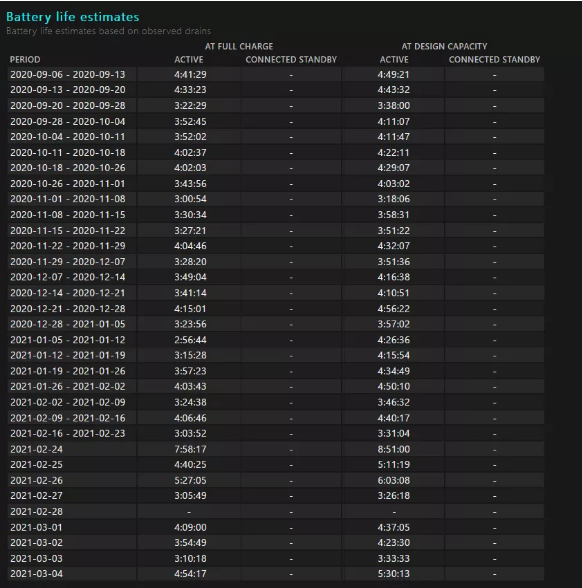Click the AT FULL CHARGE header
582x588 pixels.
point(238,46)
